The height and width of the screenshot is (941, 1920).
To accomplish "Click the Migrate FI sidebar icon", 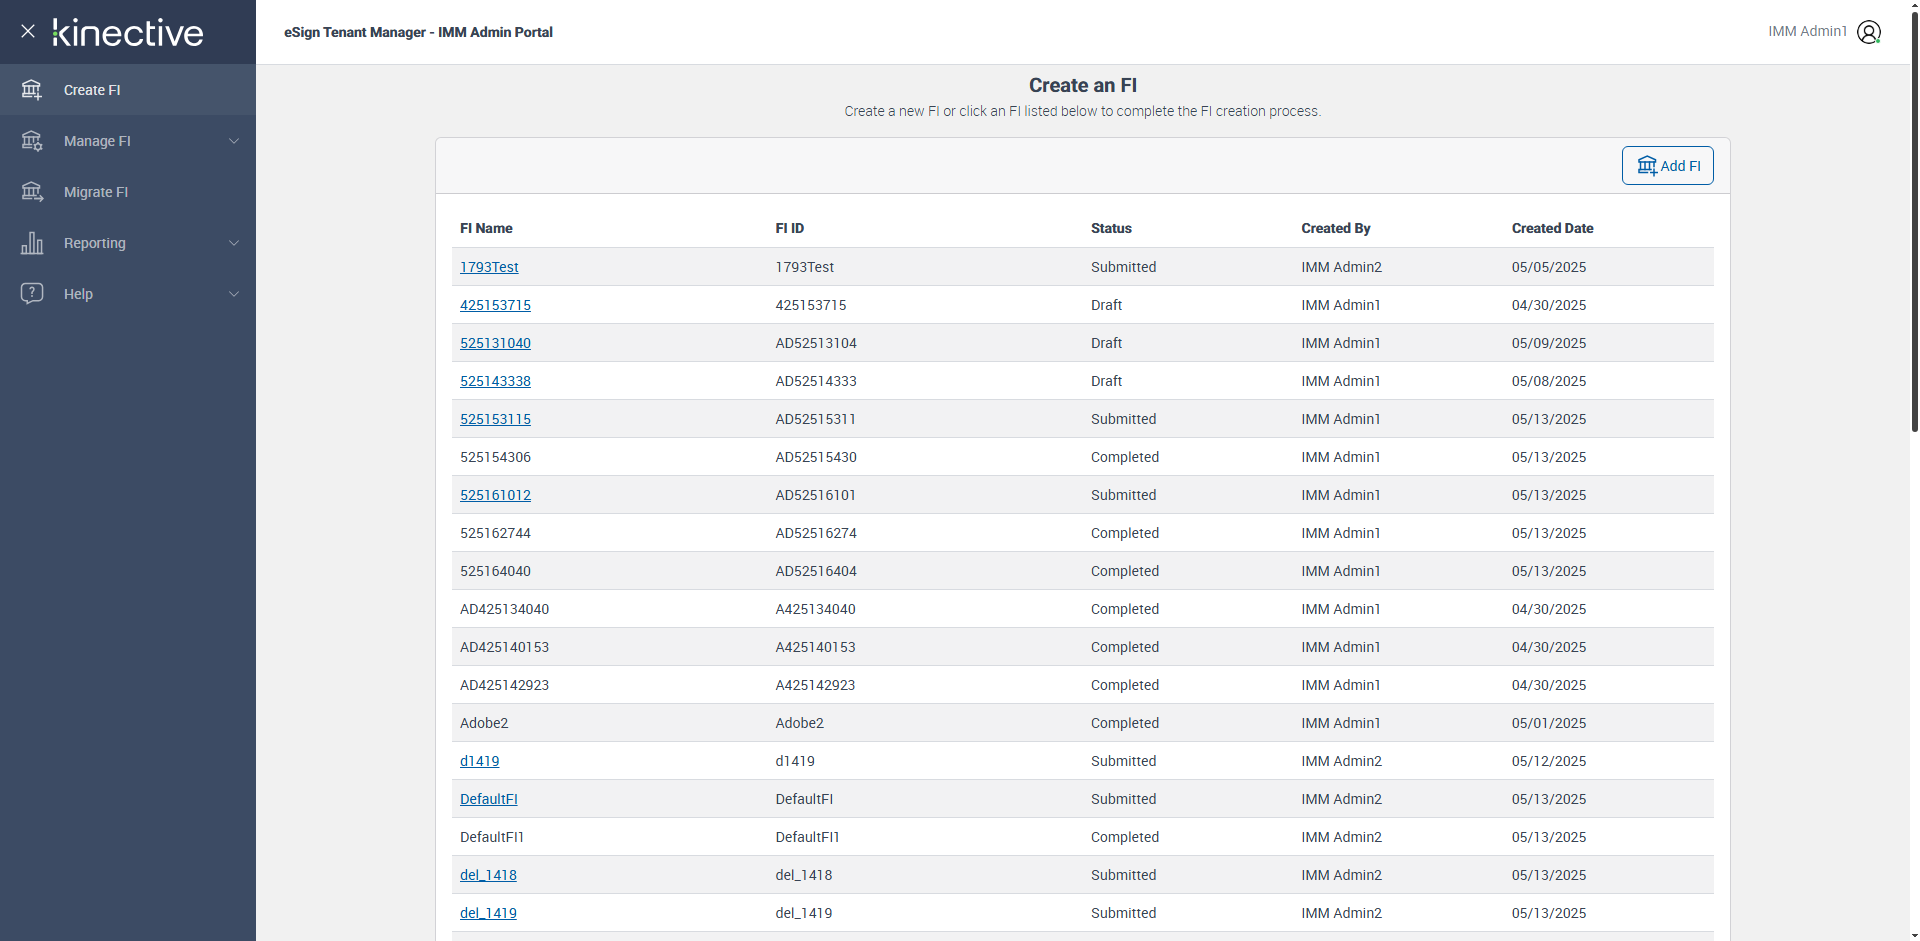I will point(32,192).
